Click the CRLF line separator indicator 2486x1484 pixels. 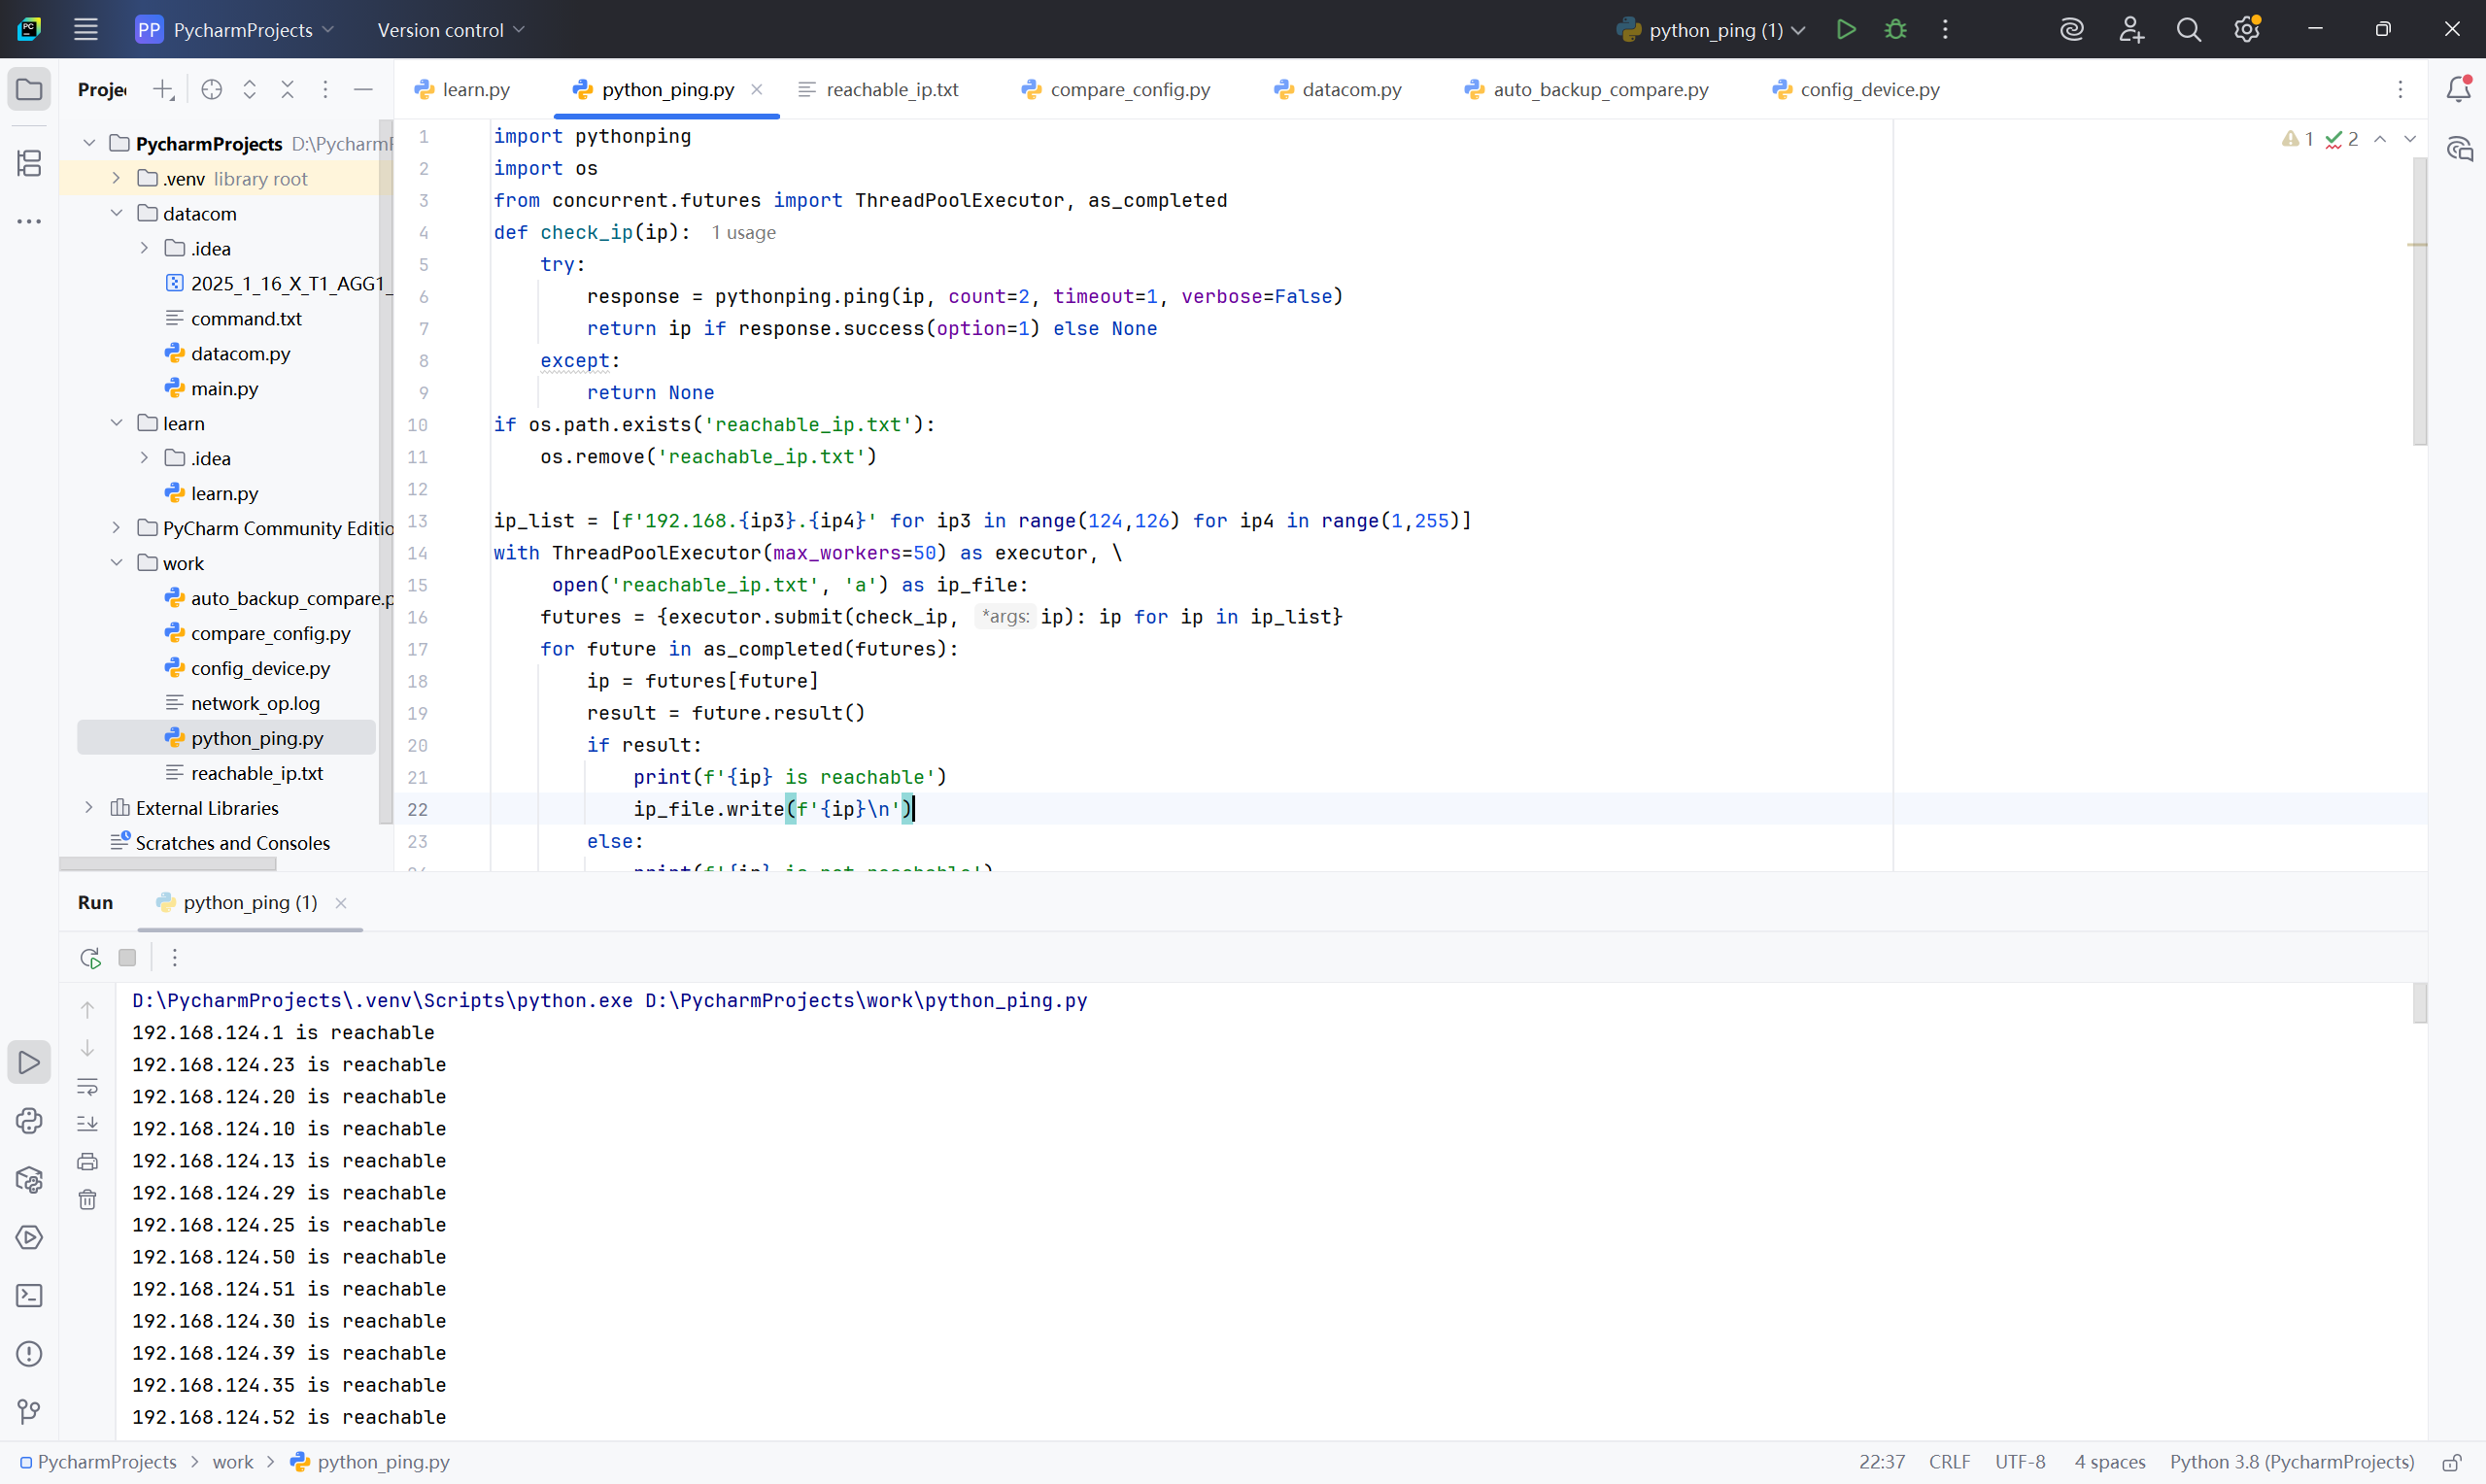(x=1950, y=1461)
